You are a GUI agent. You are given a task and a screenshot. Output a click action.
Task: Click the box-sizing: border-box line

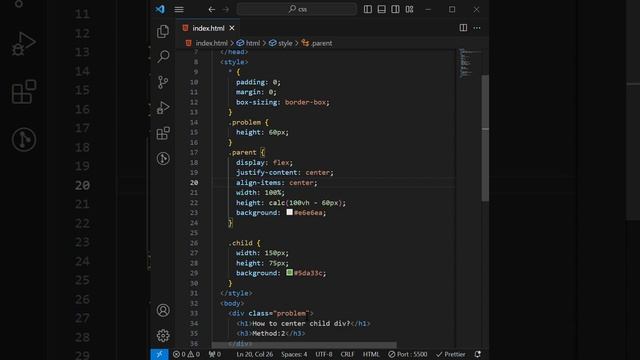283,102
